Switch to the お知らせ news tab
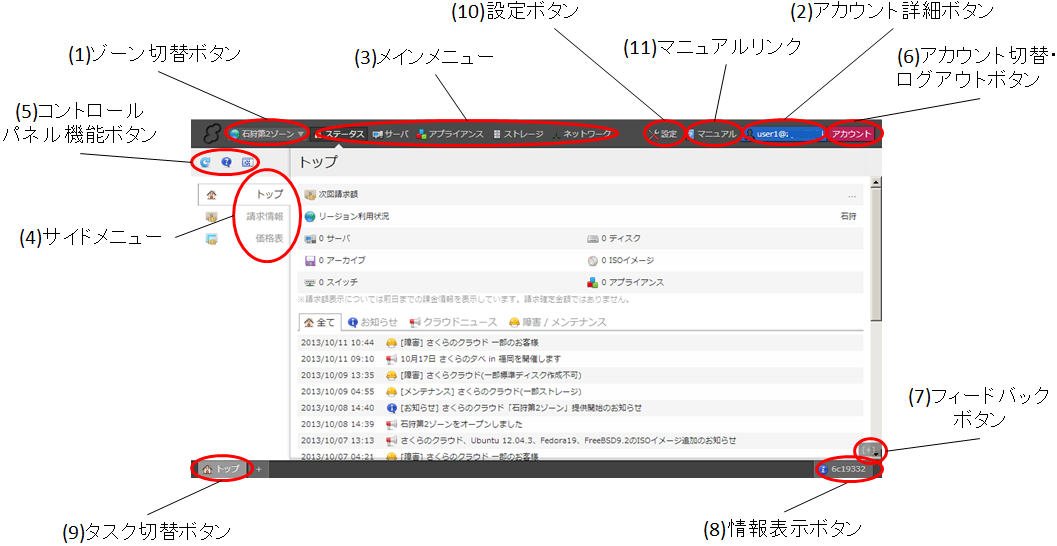Image resolution: width=1057 pixels, height=546 pixels. point(373,323)
